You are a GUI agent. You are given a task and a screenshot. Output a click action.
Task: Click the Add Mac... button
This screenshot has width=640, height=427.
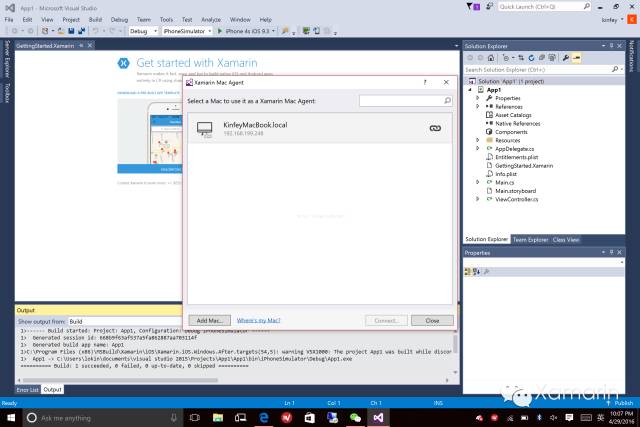(x=210, y=320)
